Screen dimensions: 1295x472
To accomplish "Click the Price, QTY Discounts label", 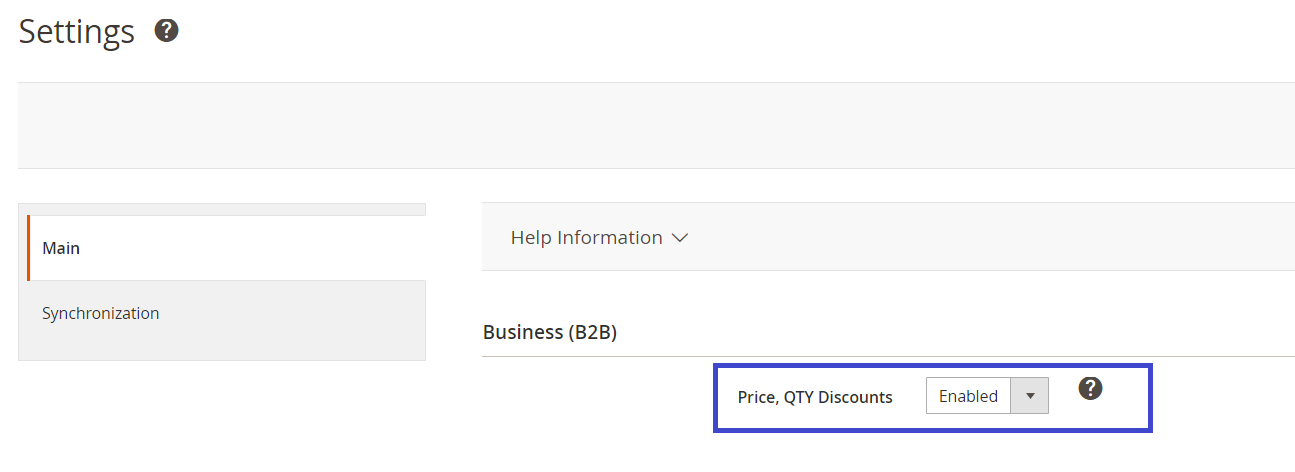I will [x=815, y=397].
